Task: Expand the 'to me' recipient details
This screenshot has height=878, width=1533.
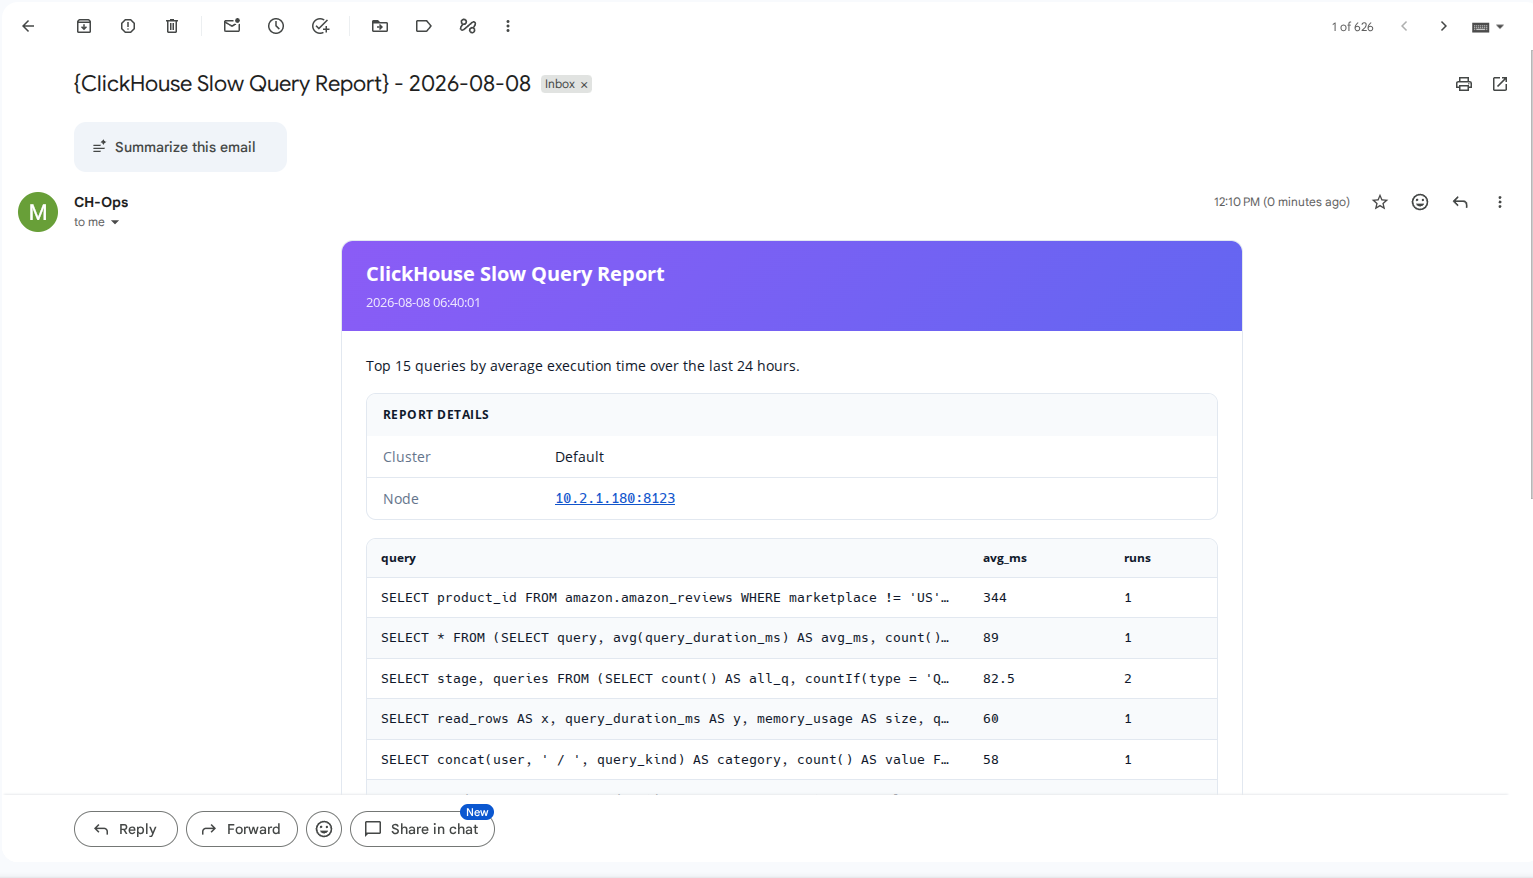Action: pos(115,222)
